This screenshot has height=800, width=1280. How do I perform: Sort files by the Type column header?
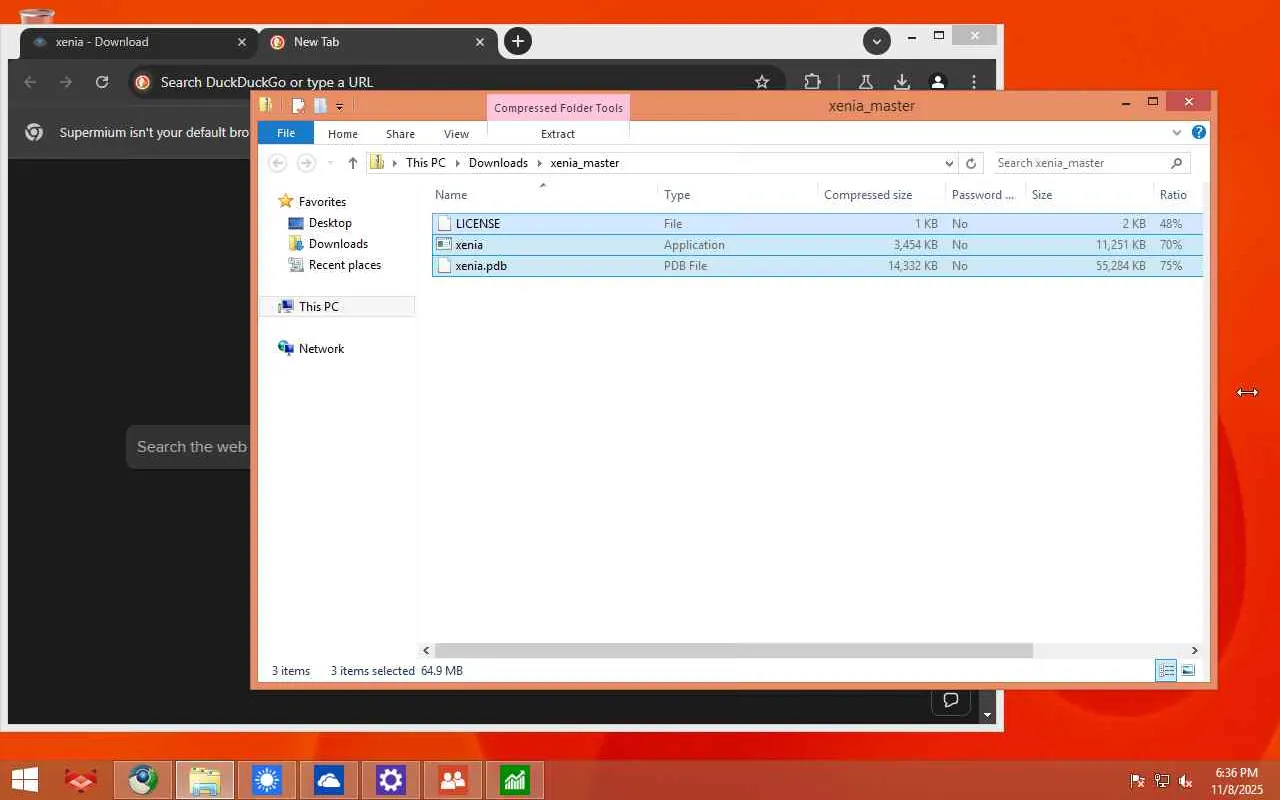tap(738, 195)
